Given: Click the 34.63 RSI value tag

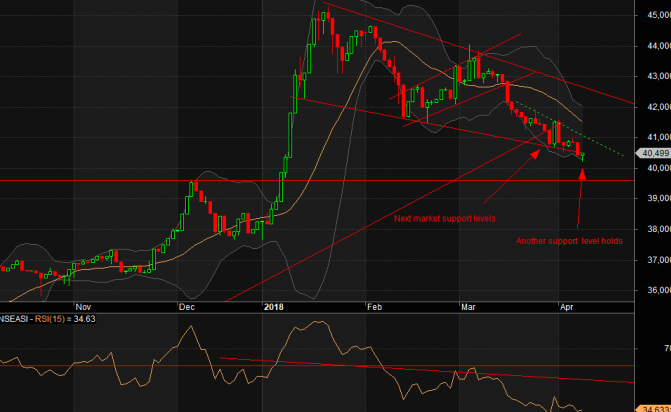Looking at the screenshot, I should tap(655, 408).
